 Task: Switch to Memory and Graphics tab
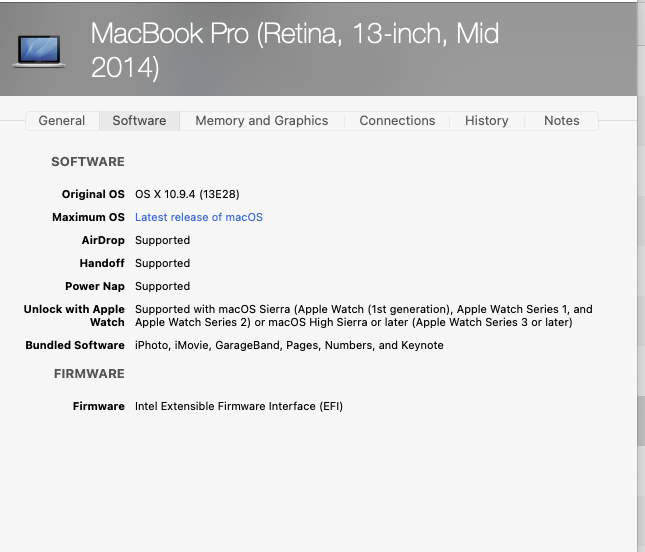click(261, 121)
